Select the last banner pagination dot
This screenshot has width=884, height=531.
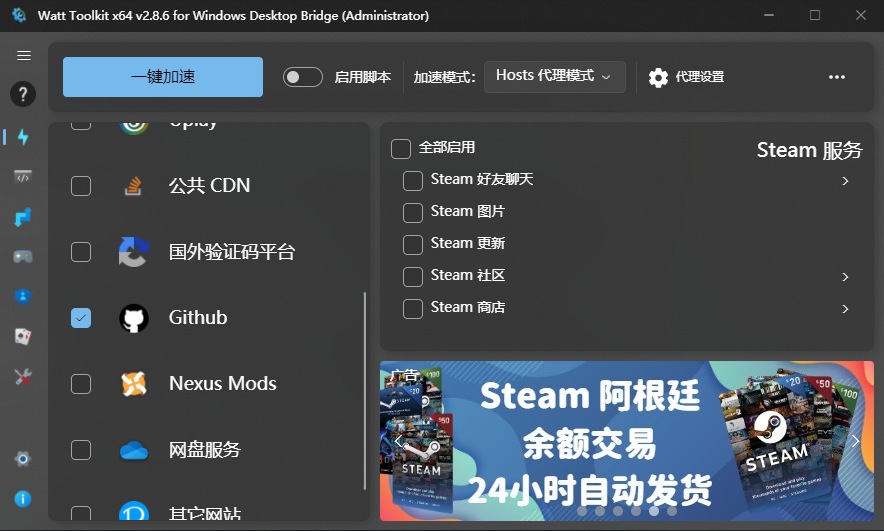[671, 511]
